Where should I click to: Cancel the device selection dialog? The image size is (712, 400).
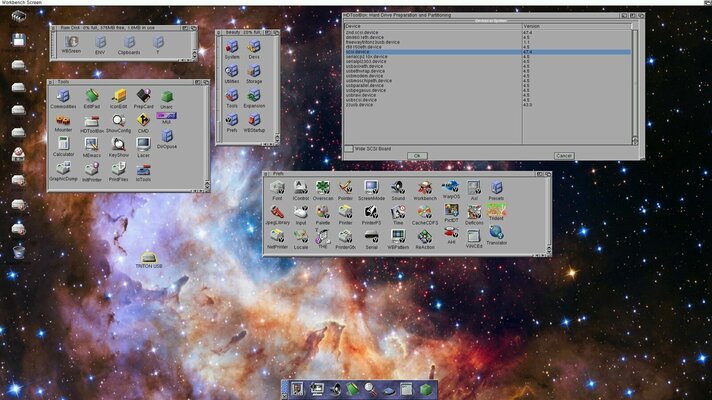point(563,156)
